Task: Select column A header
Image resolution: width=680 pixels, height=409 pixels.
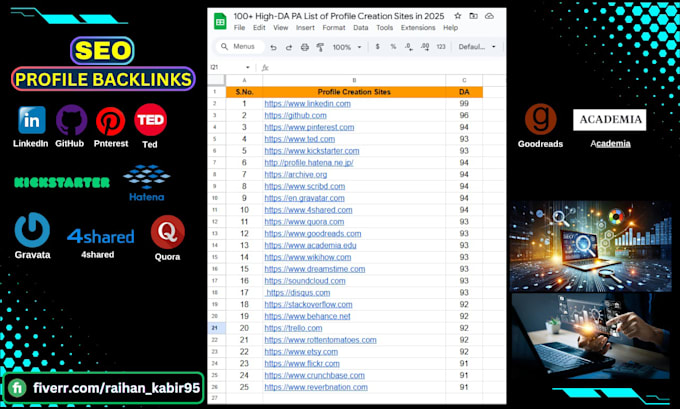Action: click(244, 80)
